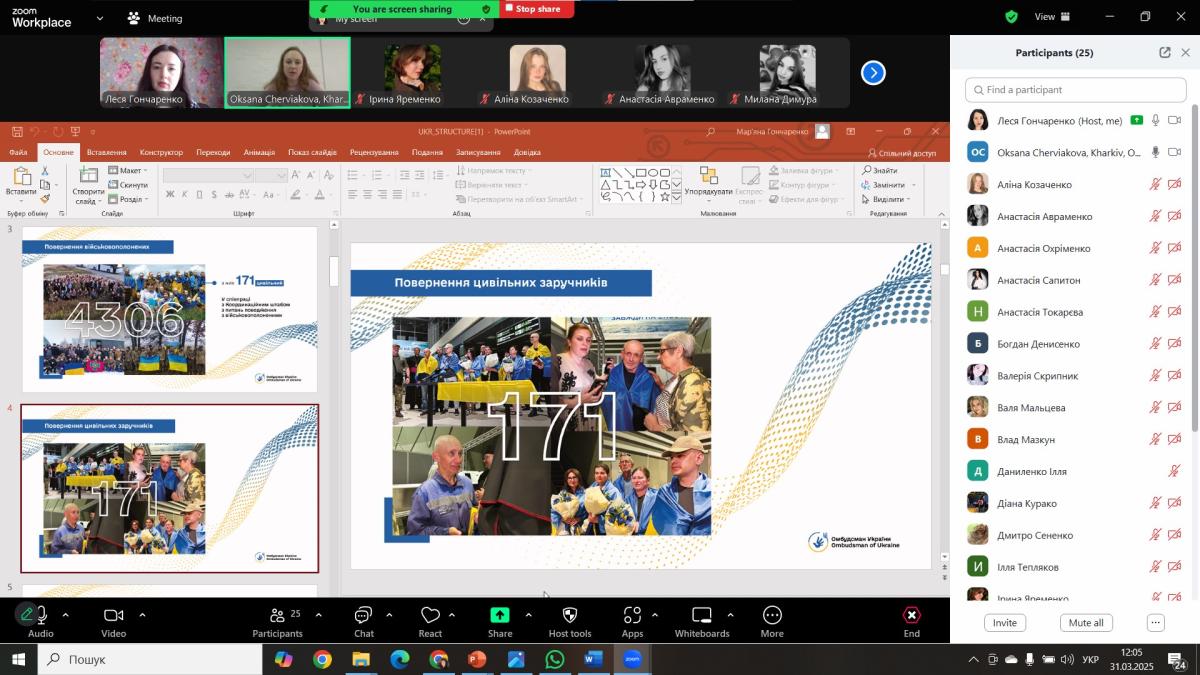Switch to the Вставлення ribbon tab
The image size is (1200, 675).
(106, 152)
